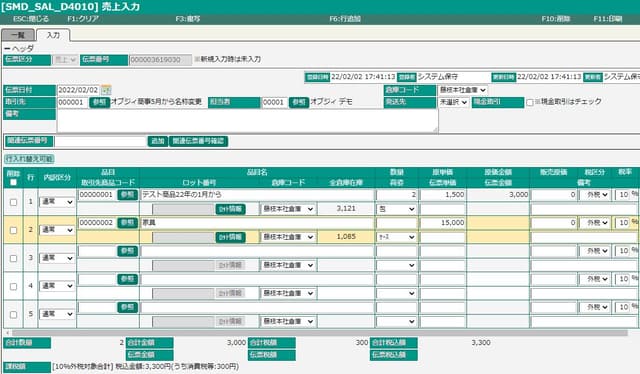This screenshot has height=374, width=640.
Task: Click F10:削除 in the function key bar
Action: [x=556, y=19]
